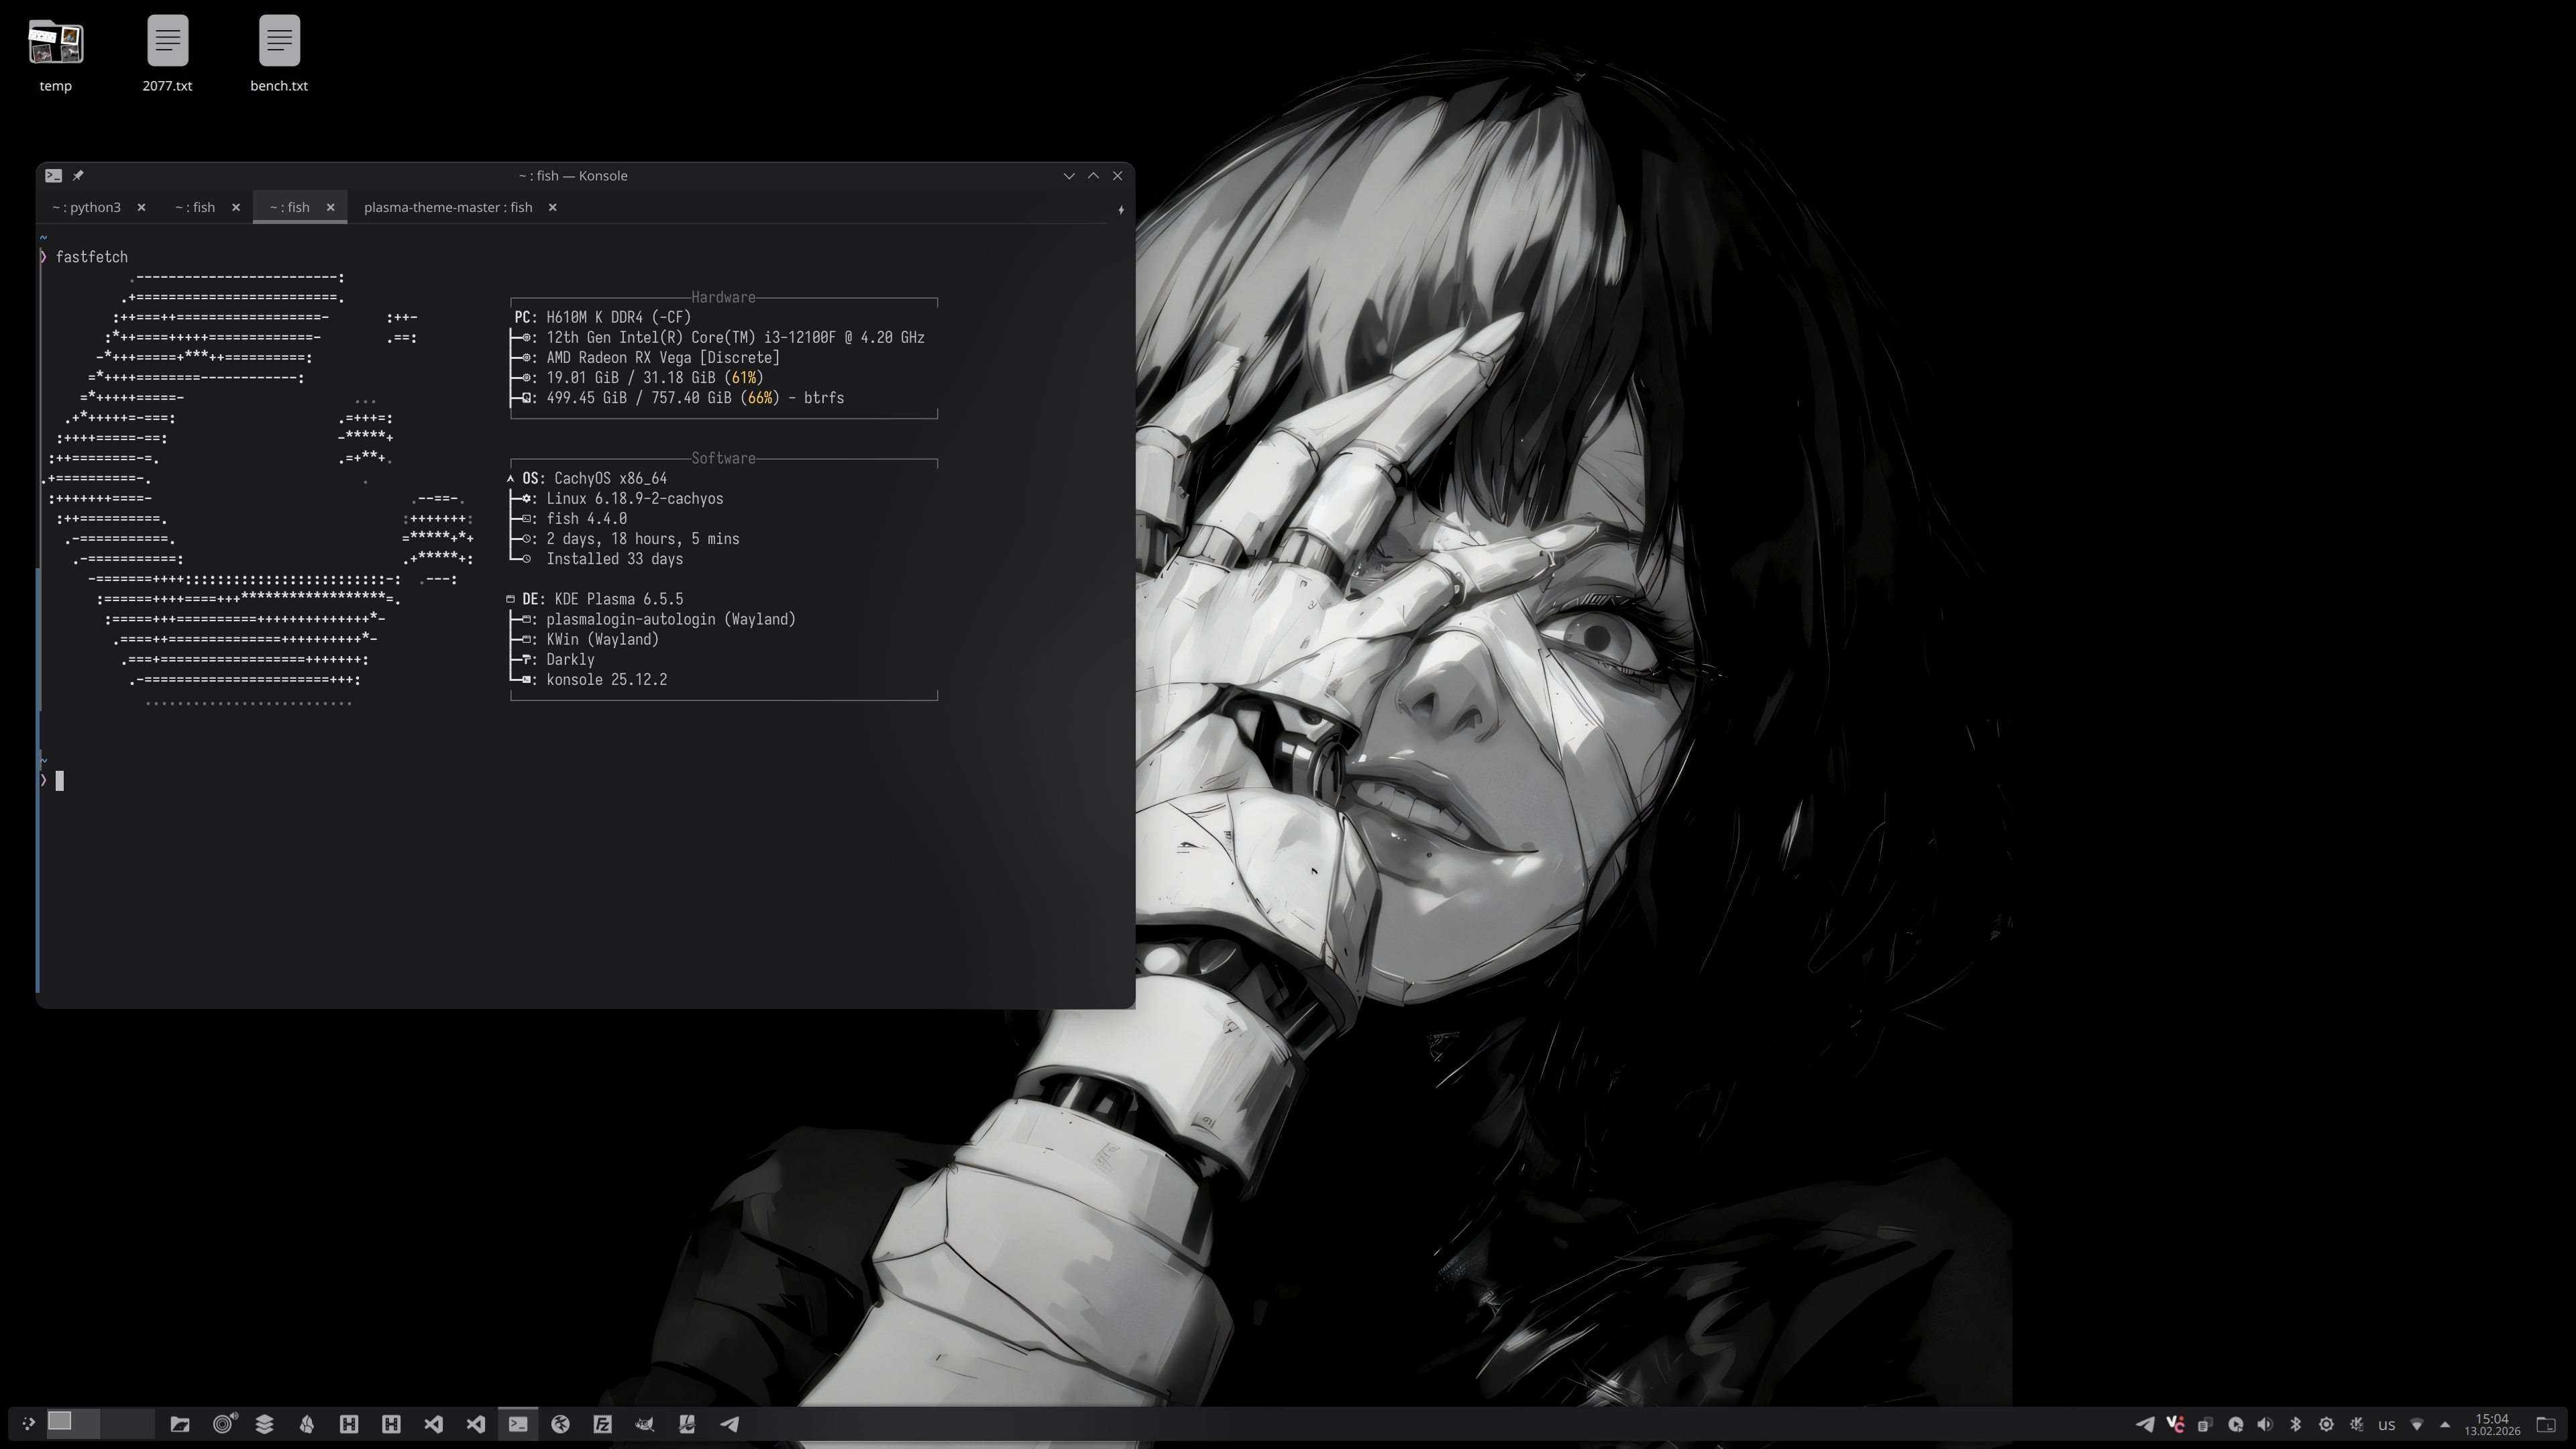Open FileZilla from the taskbar
The image size is (2576, 1449).
coord(602,1424)
